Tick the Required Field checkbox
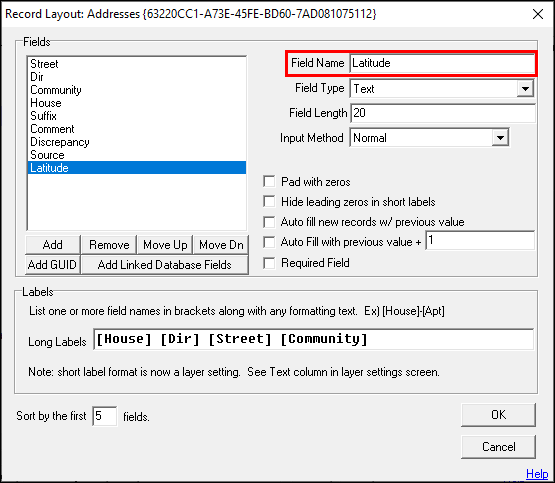555x483 pixels. (269, 263)
